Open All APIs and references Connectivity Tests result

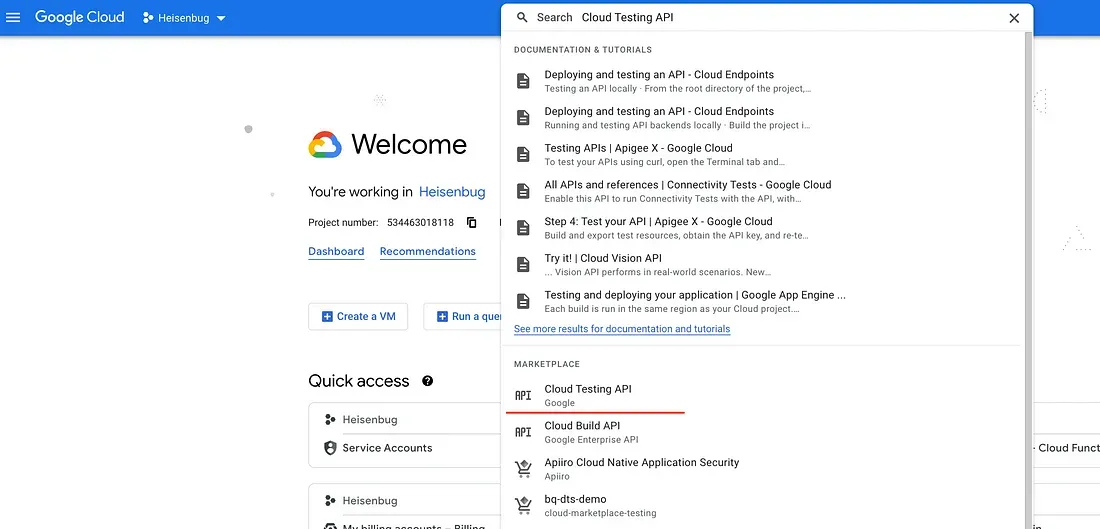point(761,192)
